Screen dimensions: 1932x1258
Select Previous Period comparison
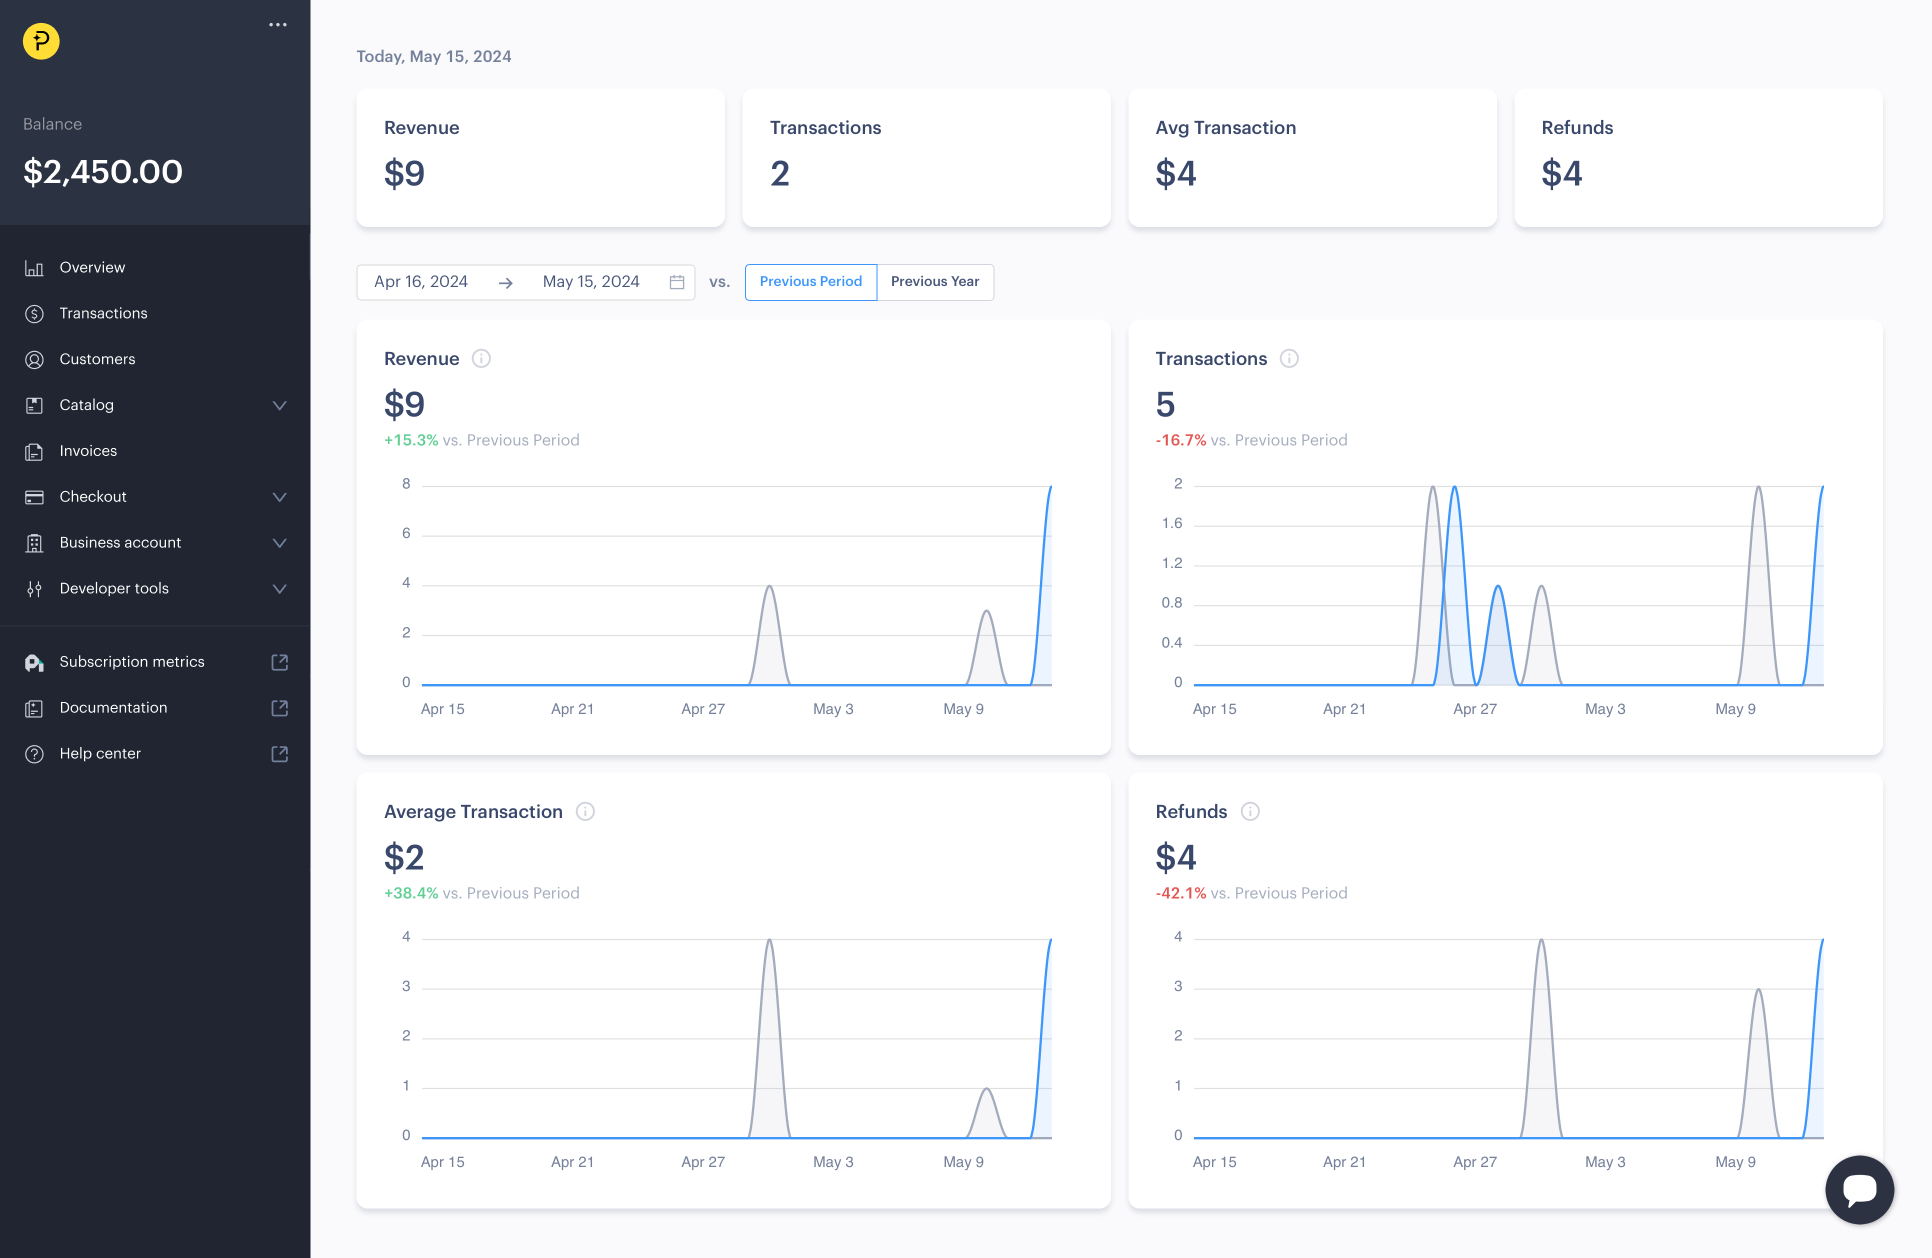point(811,282)
